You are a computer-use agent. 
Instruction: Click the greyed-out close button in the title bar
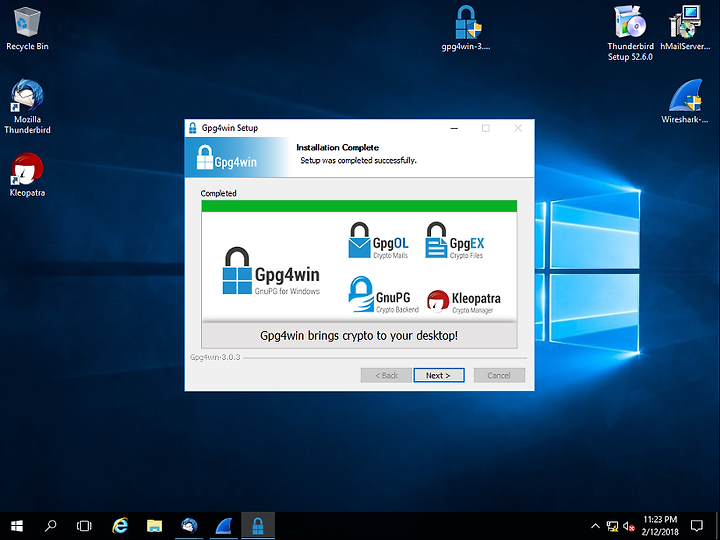pyautogui.click(x=518, y=128)
